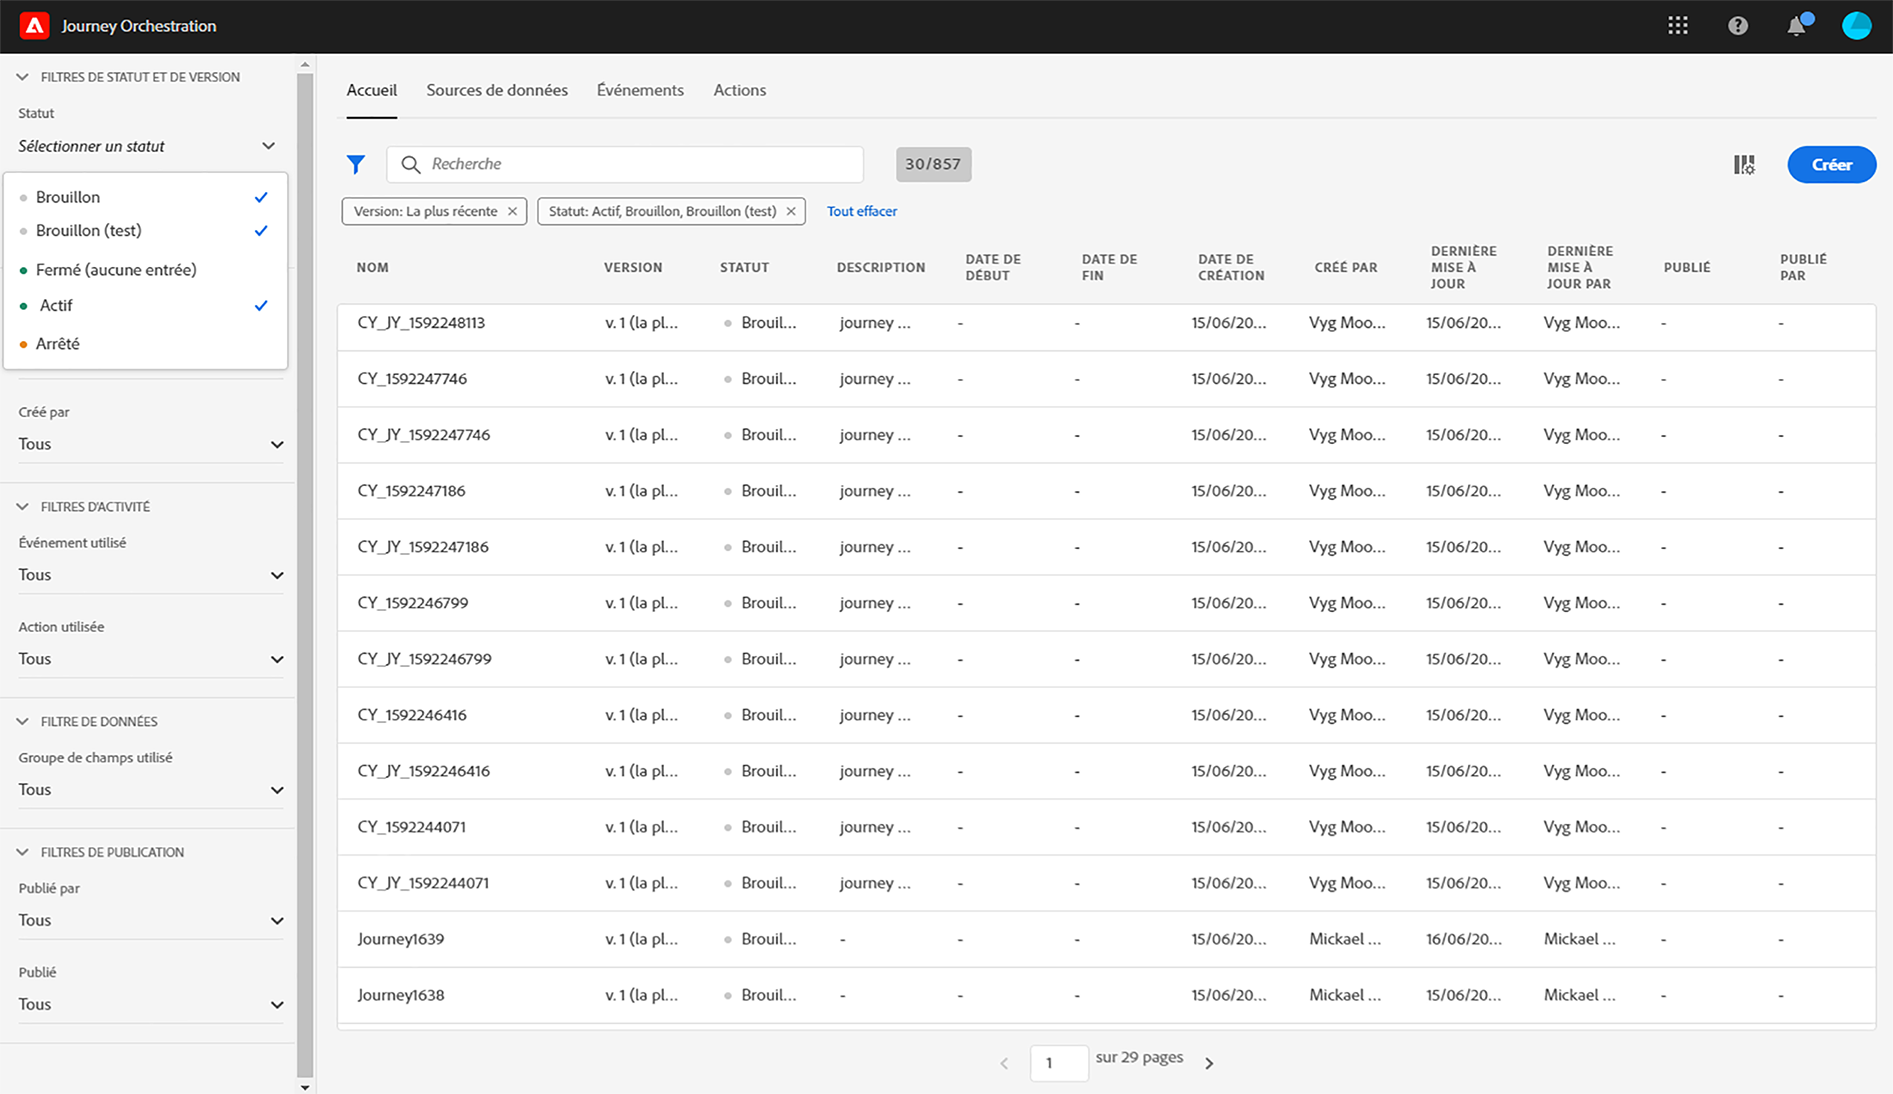Click the 16/06/20... update date cell

pos(1464,939)
